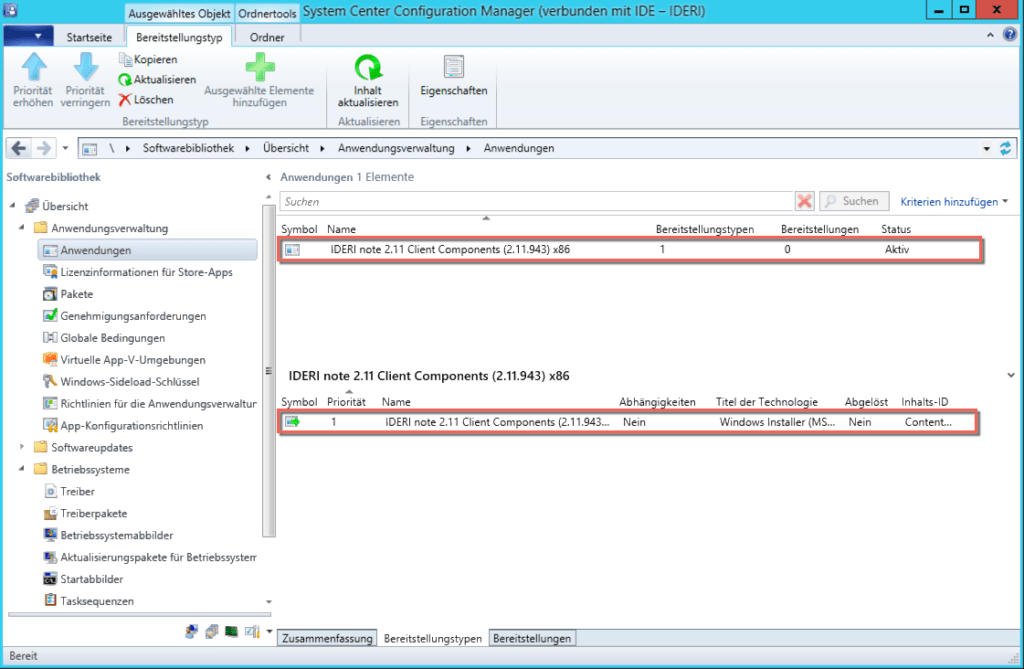Open the address bar dropdown arrow

point(987,149)
